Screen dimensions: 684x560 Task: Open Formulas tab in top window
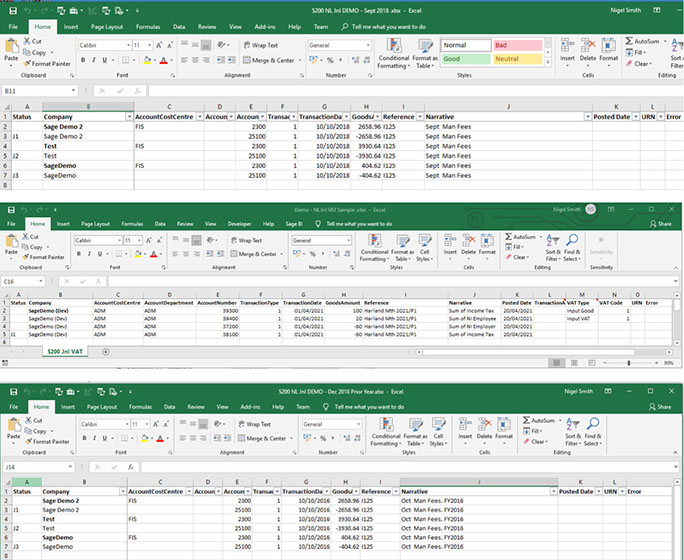click(x=148, y=27)
